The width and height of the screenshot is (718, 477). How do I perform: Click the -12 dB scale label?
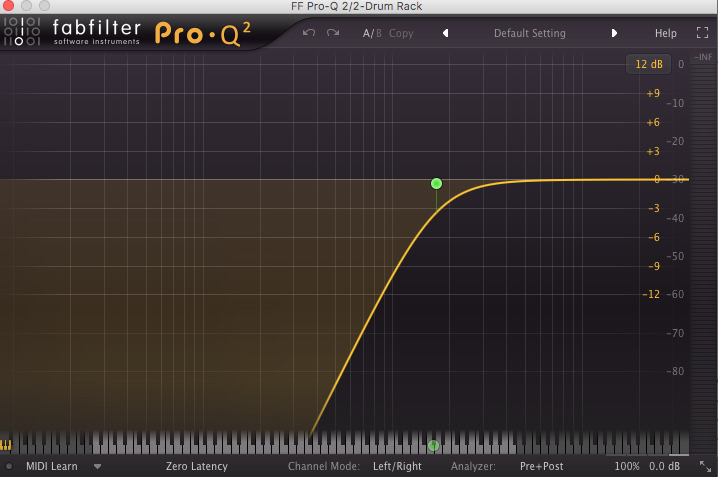(x=651, y=294)
